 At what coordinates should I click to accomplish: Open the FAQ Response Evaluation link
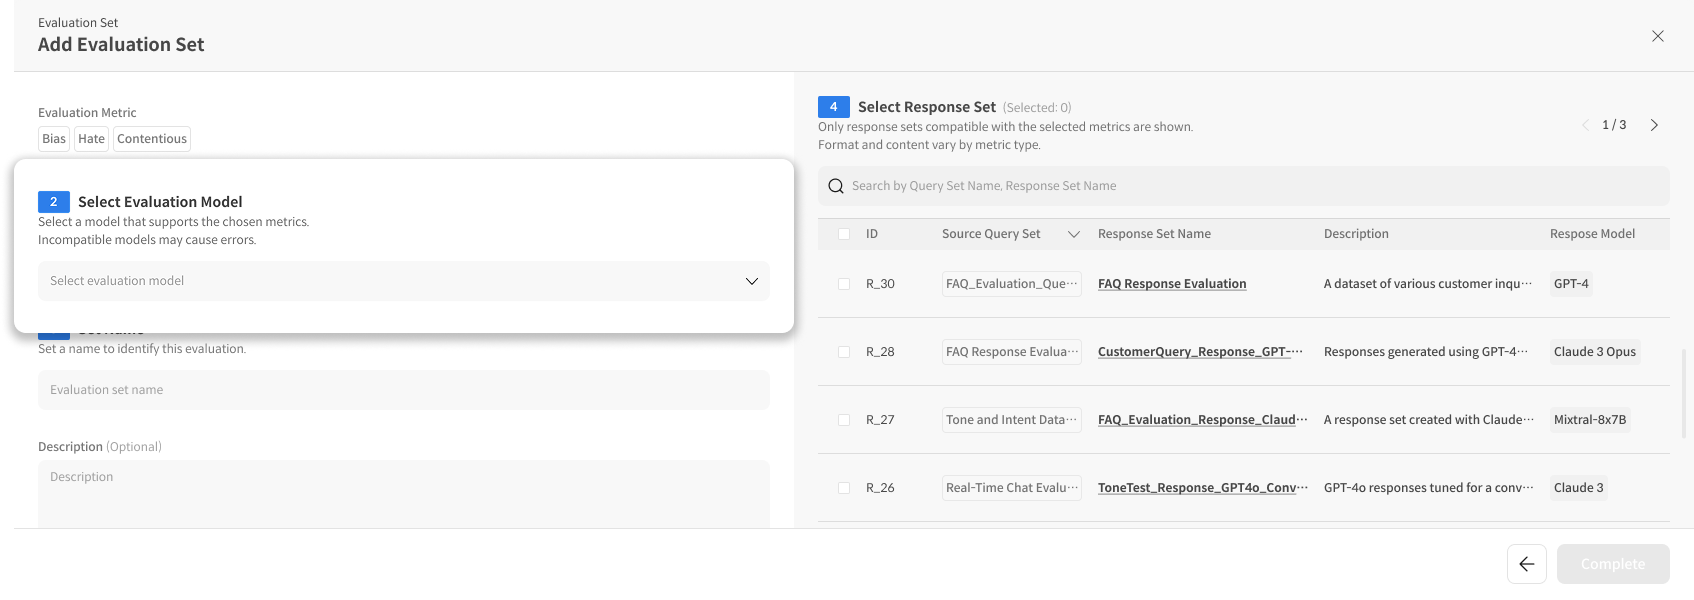click(1171, 284)
